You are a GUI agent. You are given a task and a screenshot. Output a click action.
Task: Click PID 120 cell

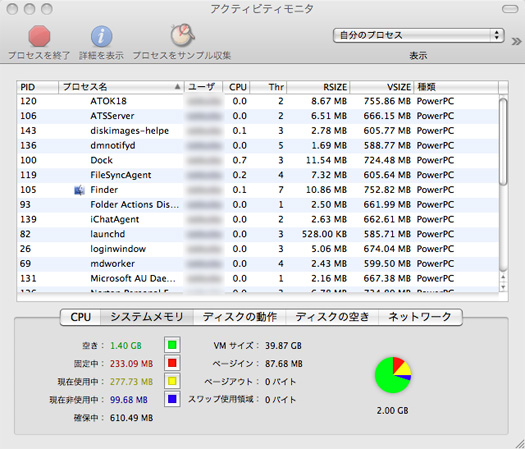[x=28, y=101]
